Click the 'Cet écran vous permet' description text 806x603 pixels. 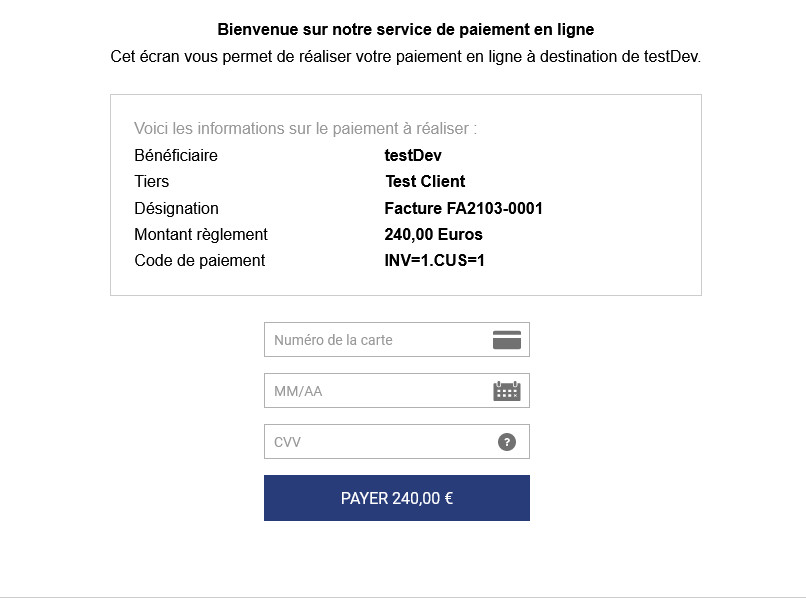405,56
